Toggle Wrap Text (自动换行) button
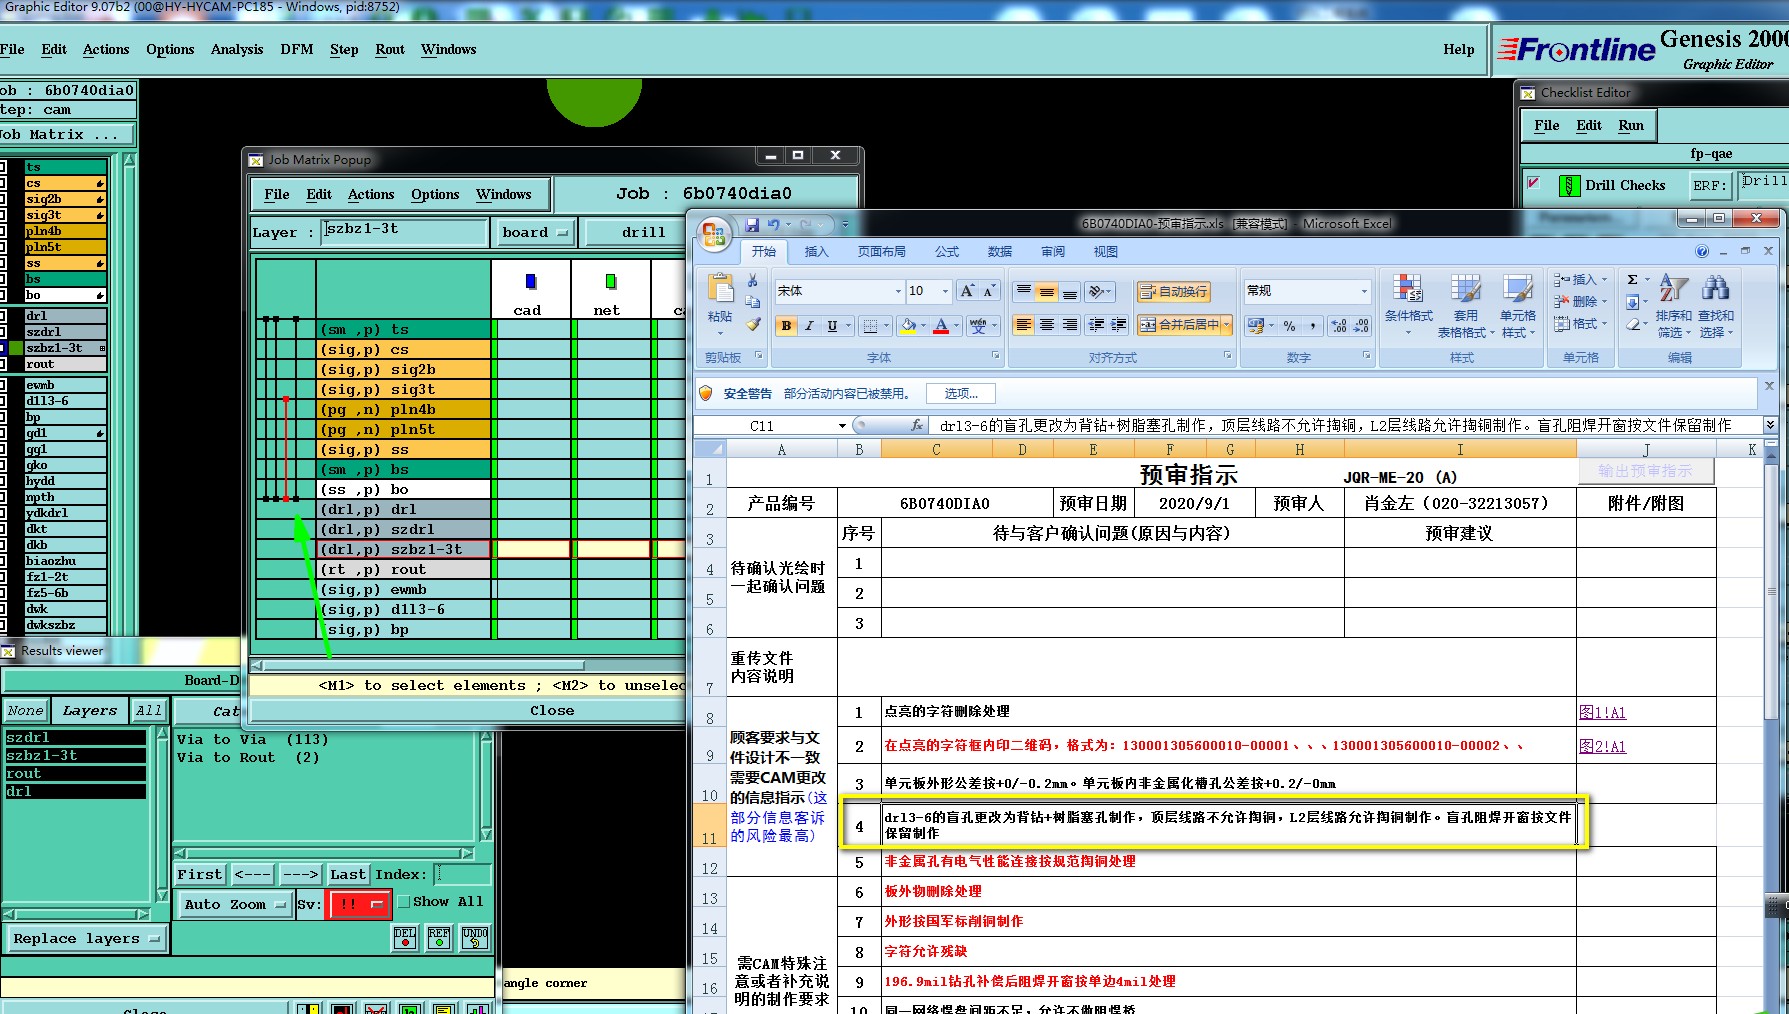The height and width of the screenshot is (1014, 1789). click(1173, 291)
